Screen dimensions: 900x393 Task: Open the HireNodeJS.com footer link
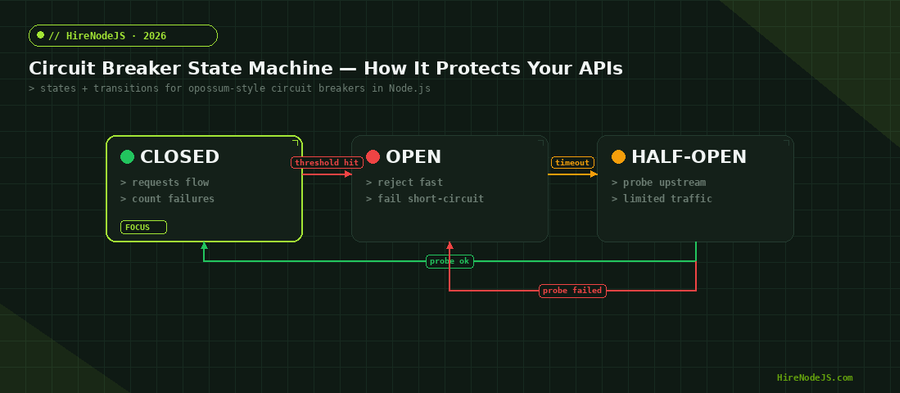814,378
